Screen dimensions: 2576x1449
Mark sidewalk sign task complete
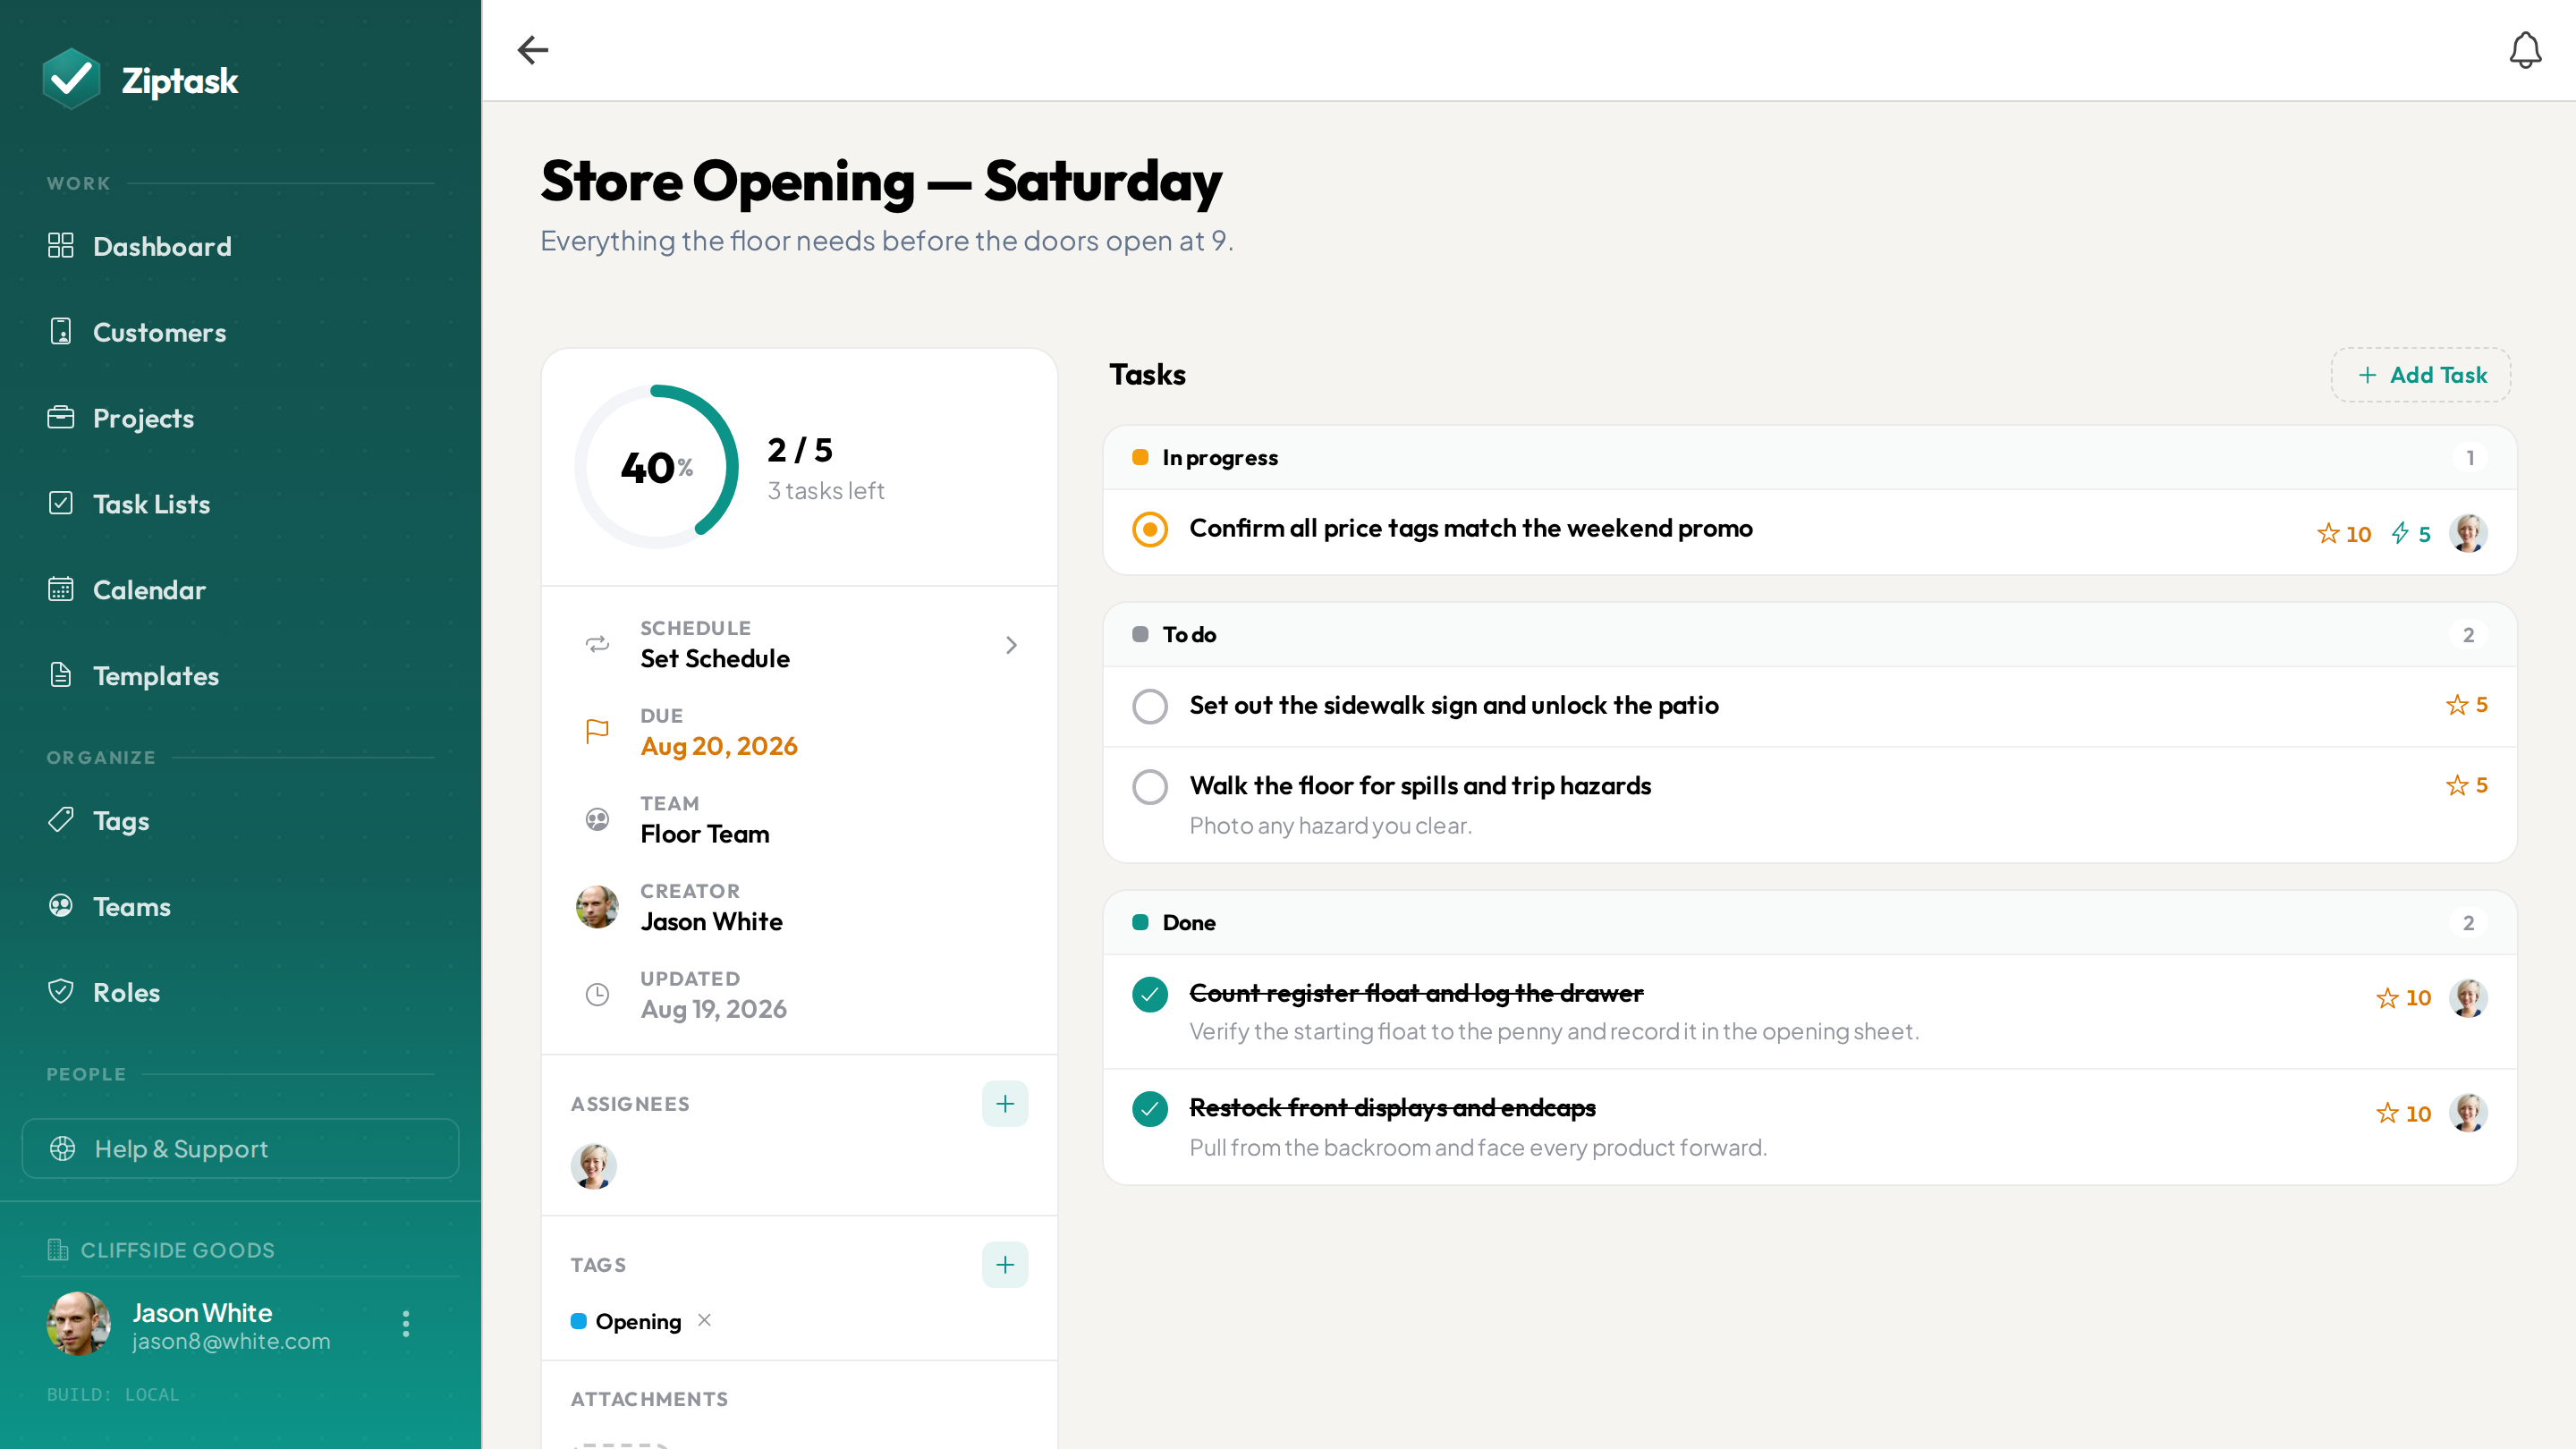[1150, 706]
